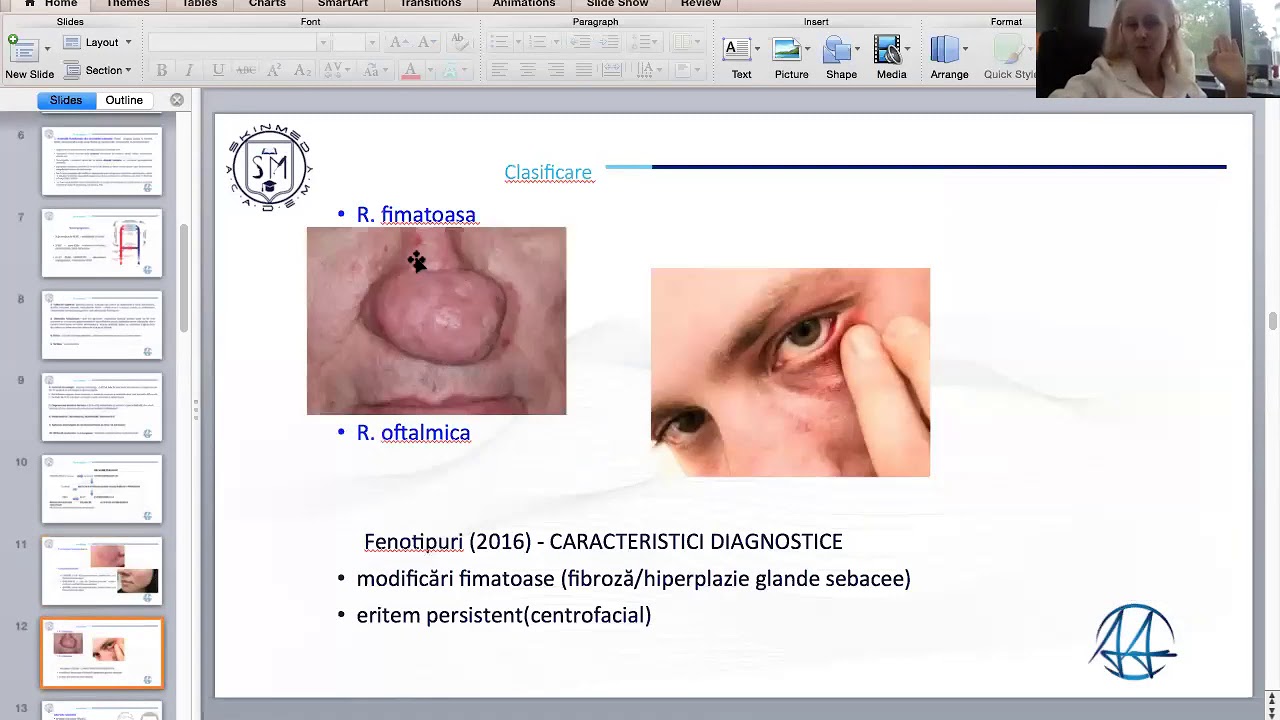
Task: Insert a Shape
Action: 838,58
